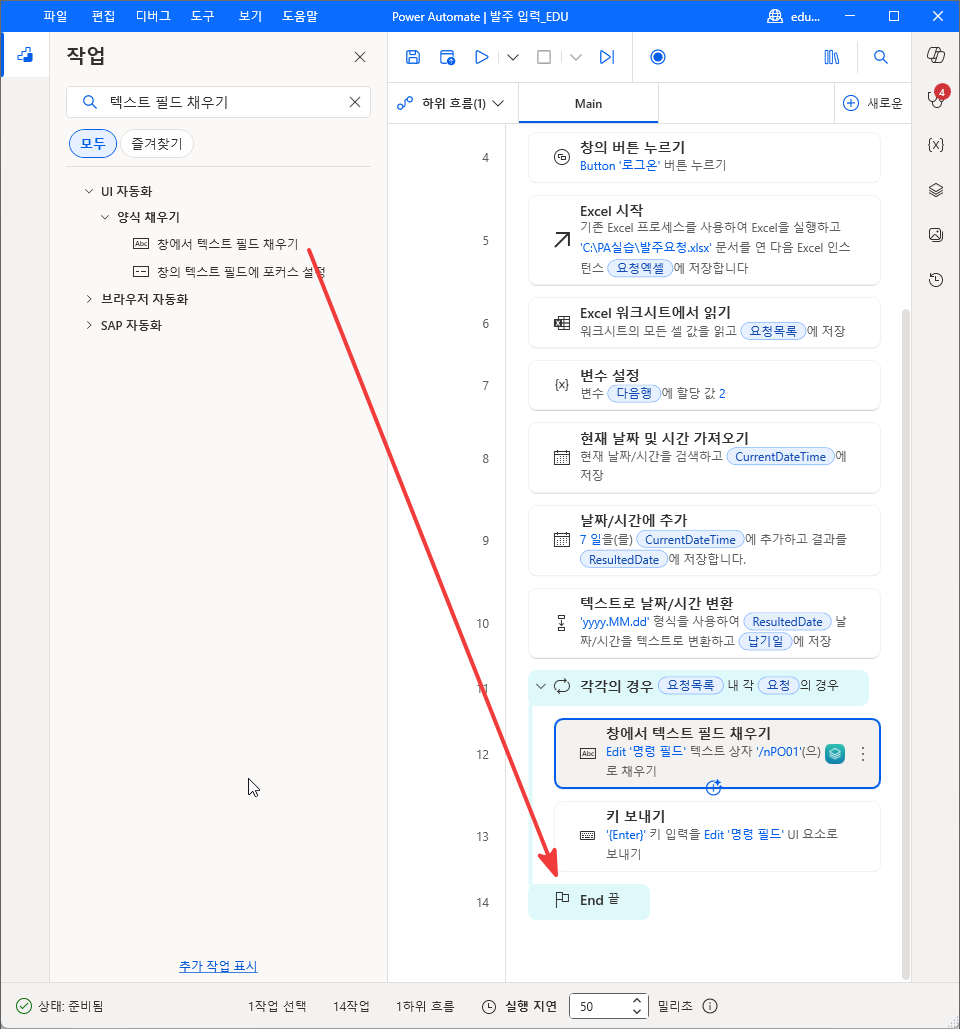Open the 도구 menu
This screenshot has width=960, height=1029.
click(x=202, y=16)
